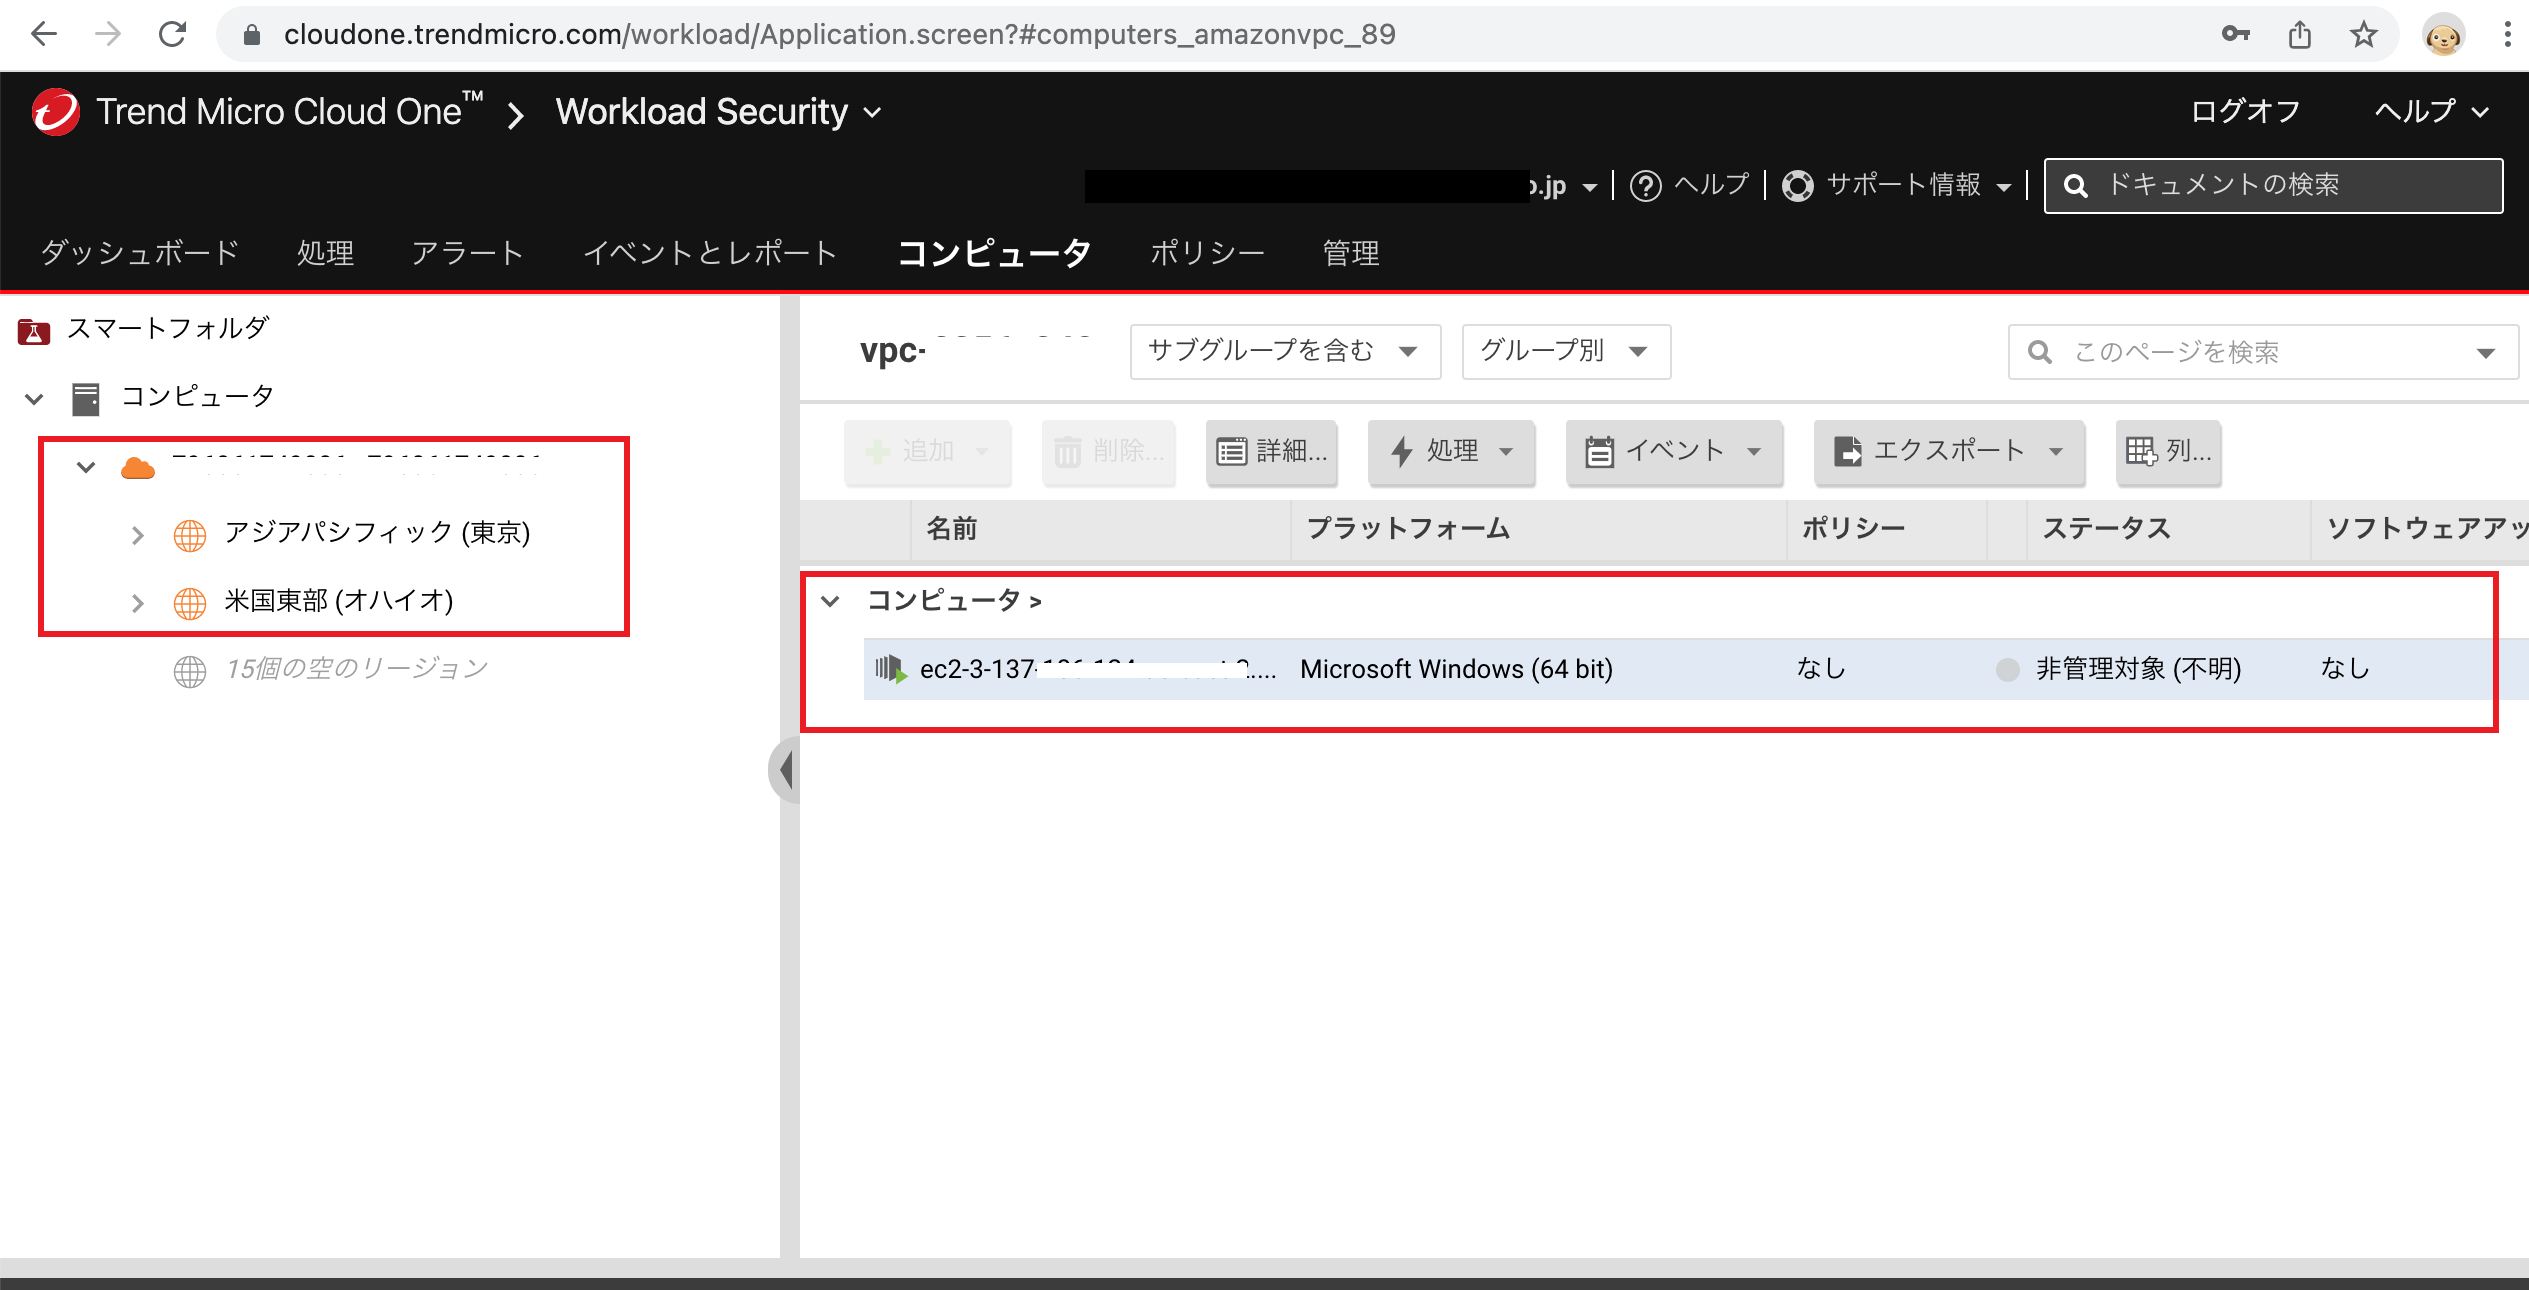This screenshot has width=2529, height=1290.
Task: Open the ポリシー tab
Action: click(1207, 252)
